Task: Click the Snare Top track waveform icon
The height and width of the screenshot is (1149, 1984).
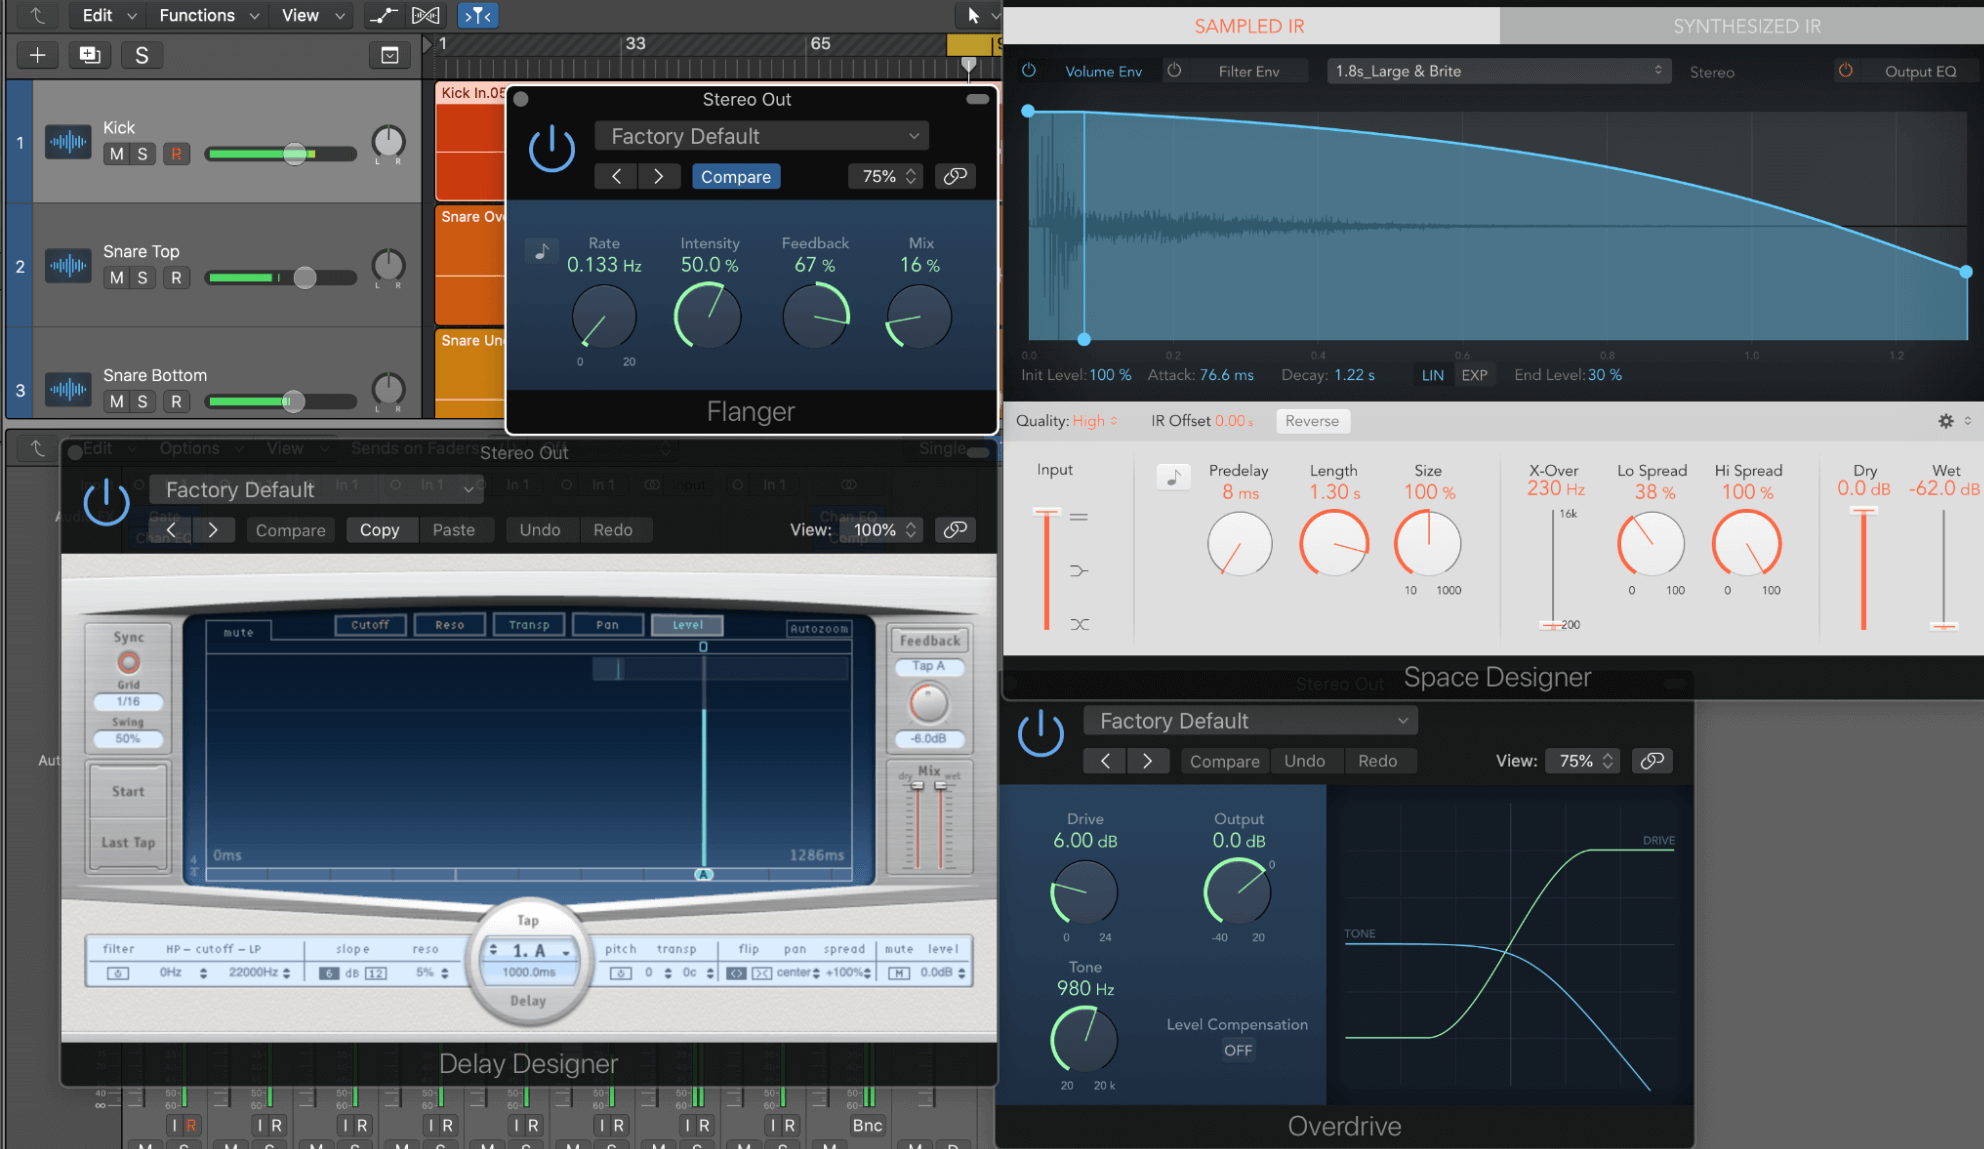Action: coord(68,266)
